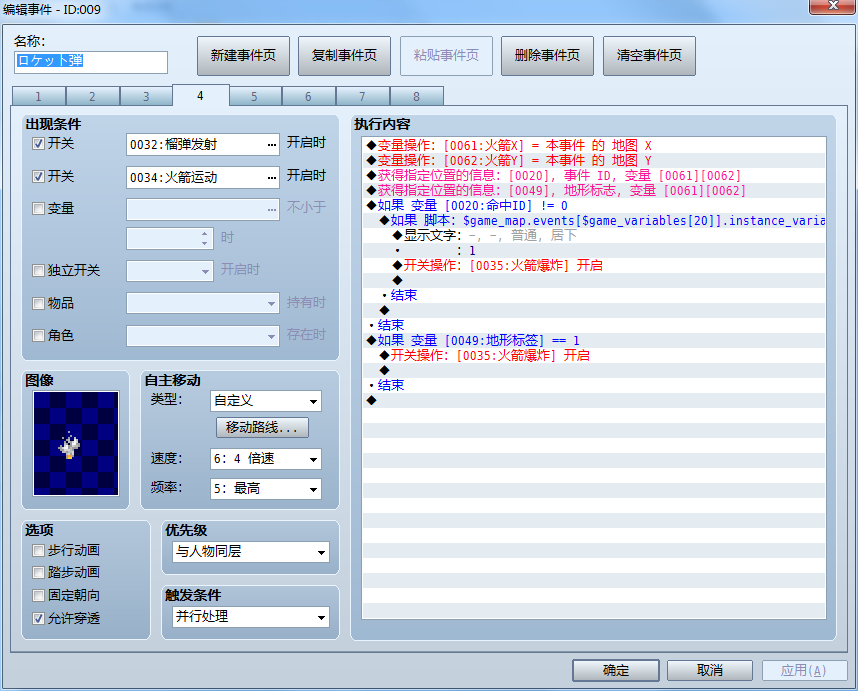Enable the 独立开关 condition checkbox
The width and height of the screenshot is (858, 691).
(x=38, y=270)
